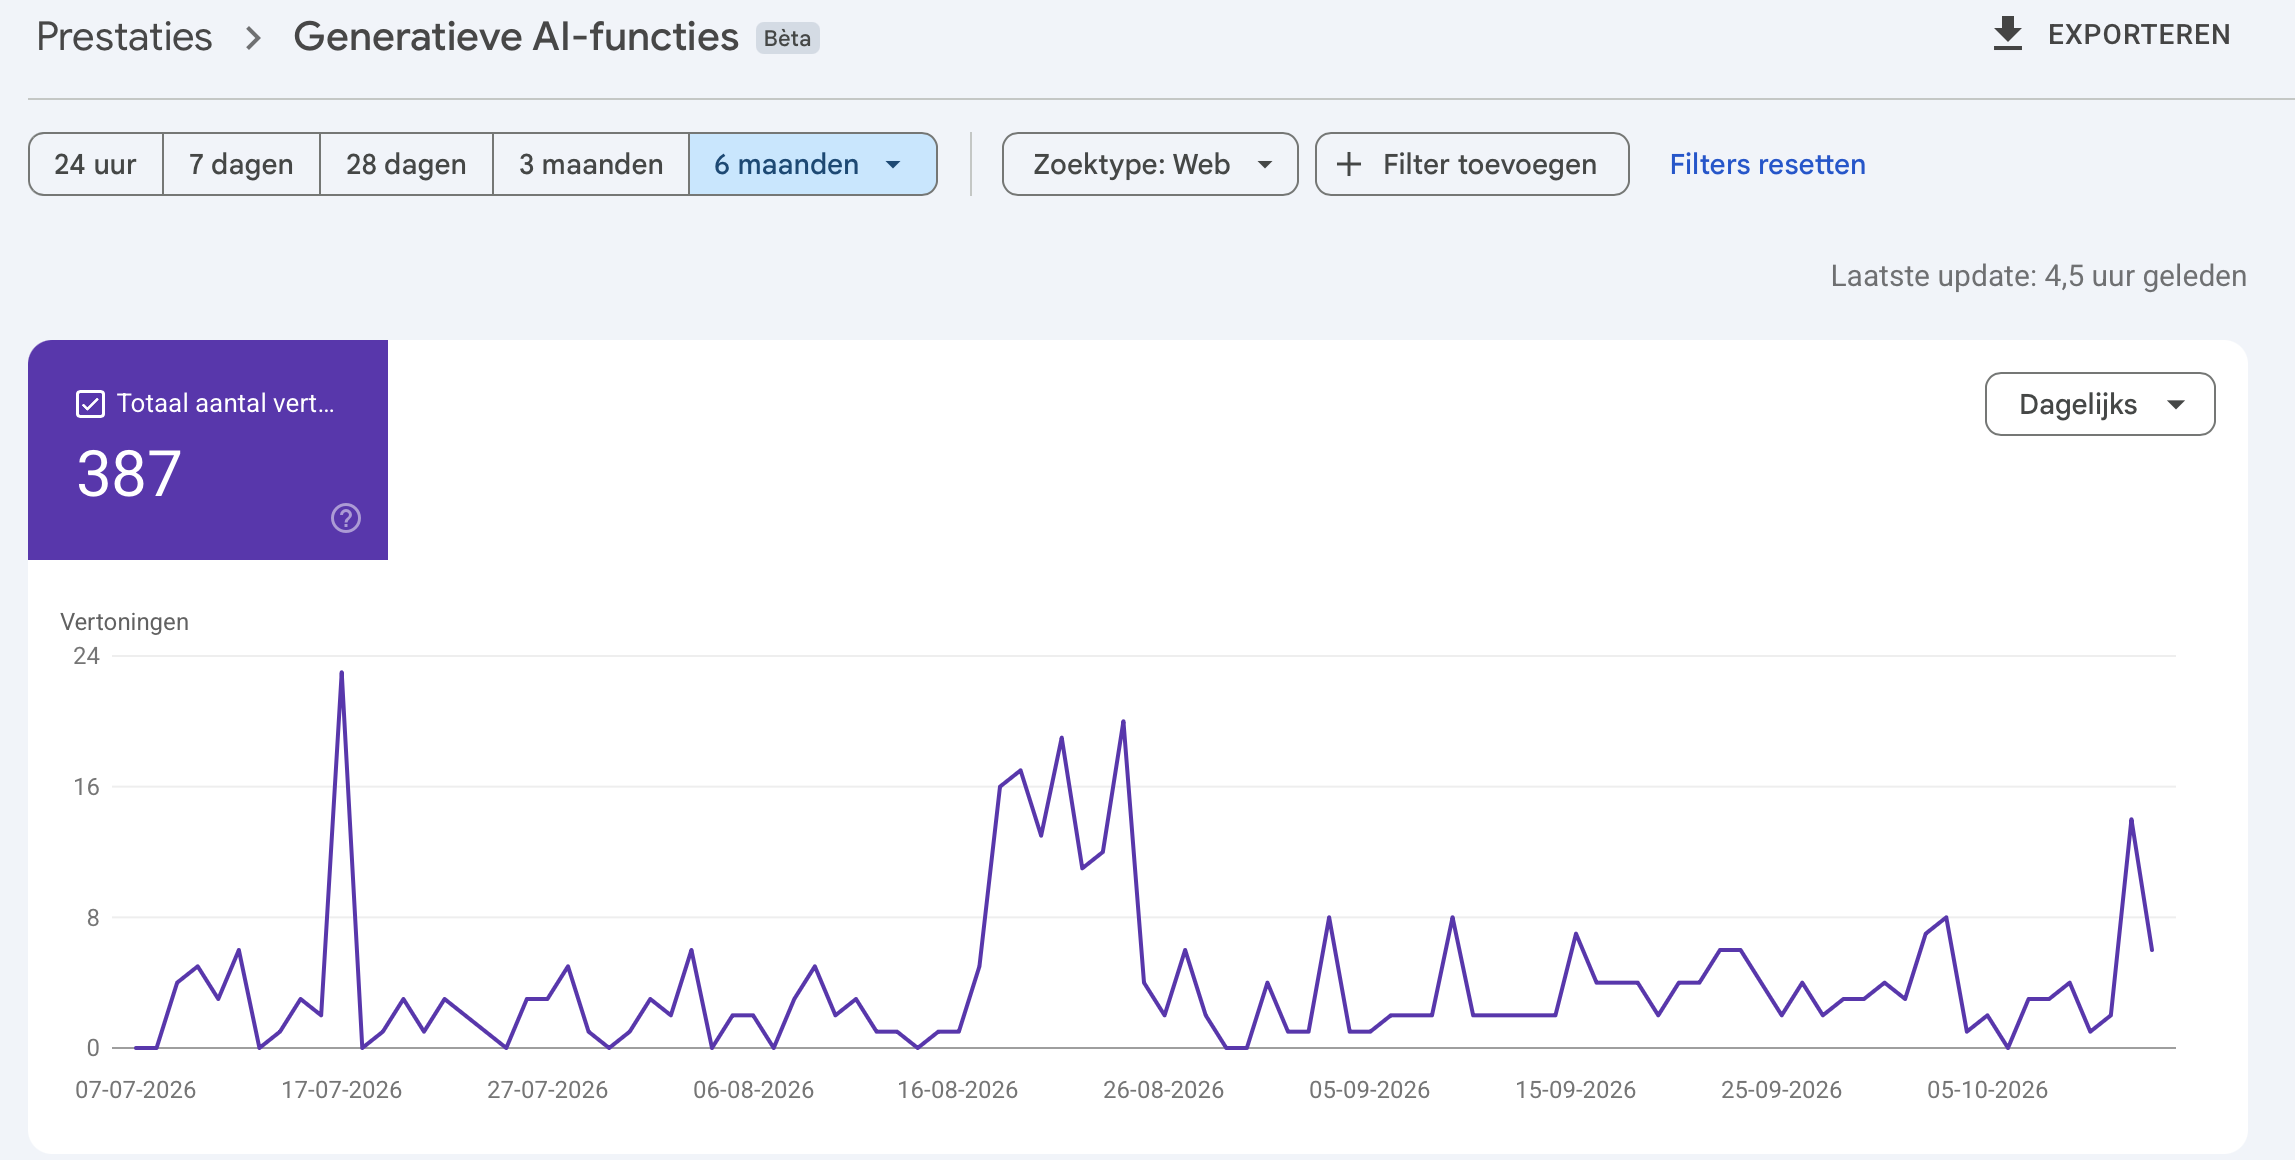Click the 16 label on the y-axis
Viewport: 2295px width, 1160px height.
[86, 787]
